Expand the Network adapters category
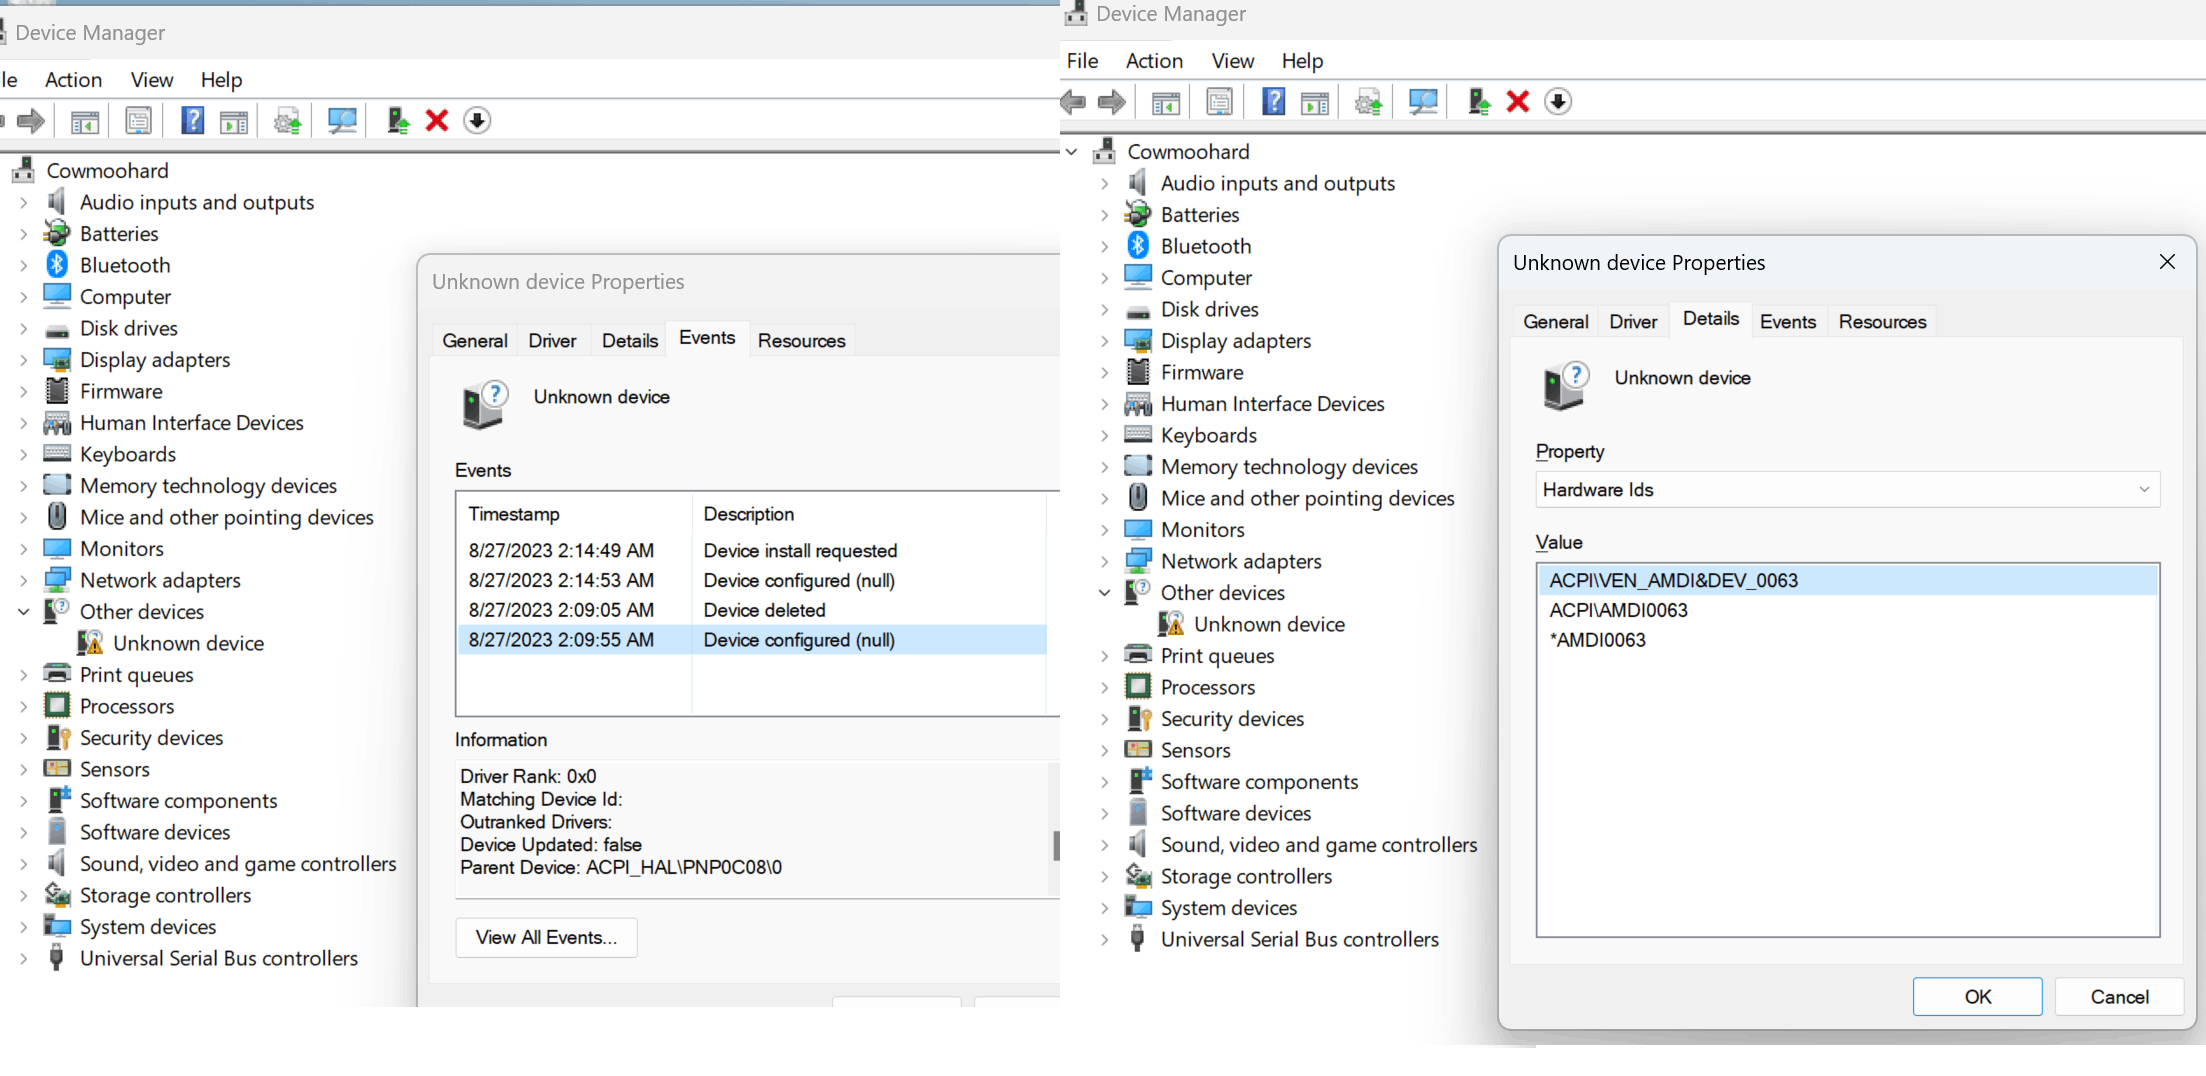 (1104, 560)
